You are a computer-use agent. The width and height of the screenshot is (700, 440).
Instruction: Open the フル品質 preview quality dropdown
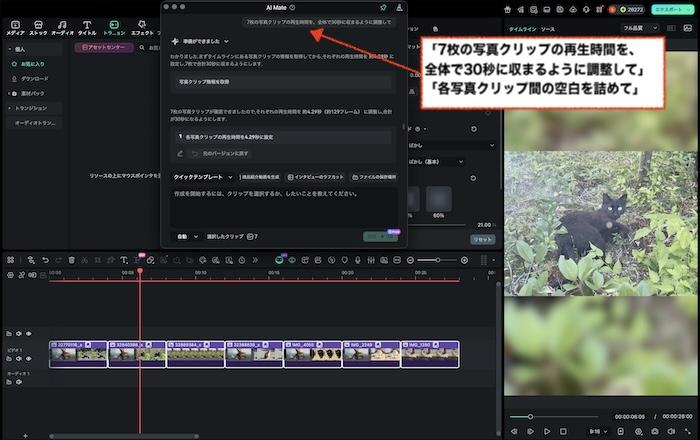click(640, 28)
